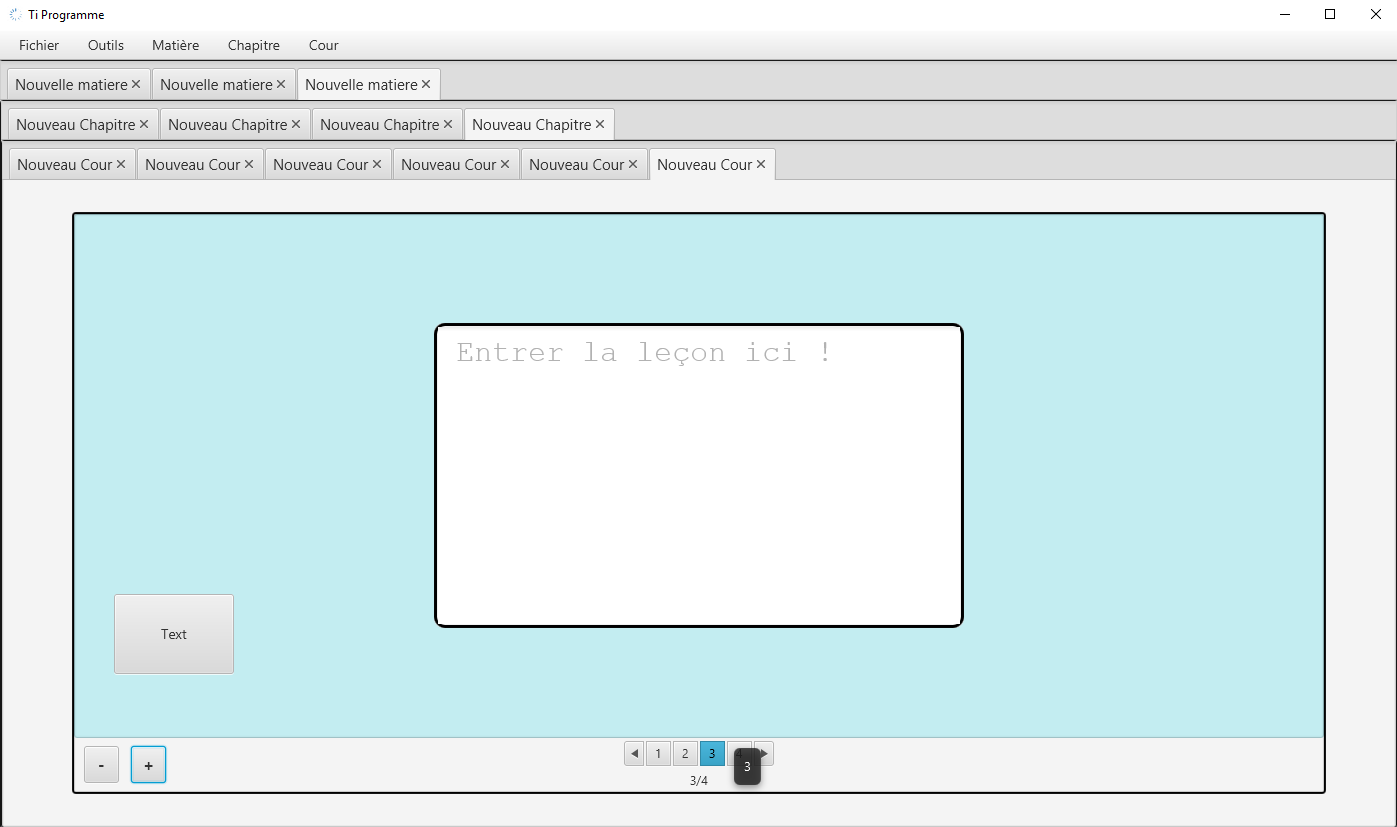
Task: Close the second Nouveau Cour tab
Action: point(249,165)
